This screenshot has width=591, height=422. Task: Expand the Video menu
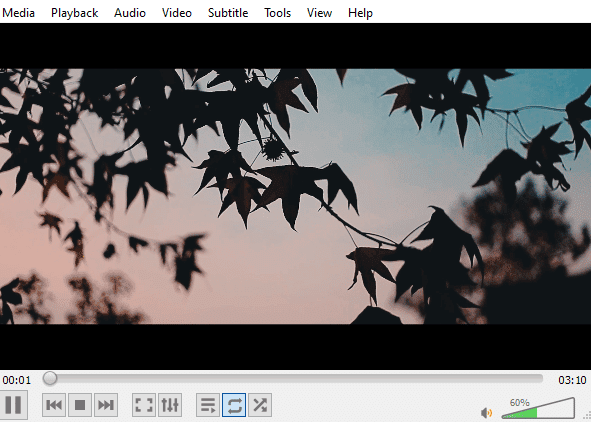coord(177,13)
